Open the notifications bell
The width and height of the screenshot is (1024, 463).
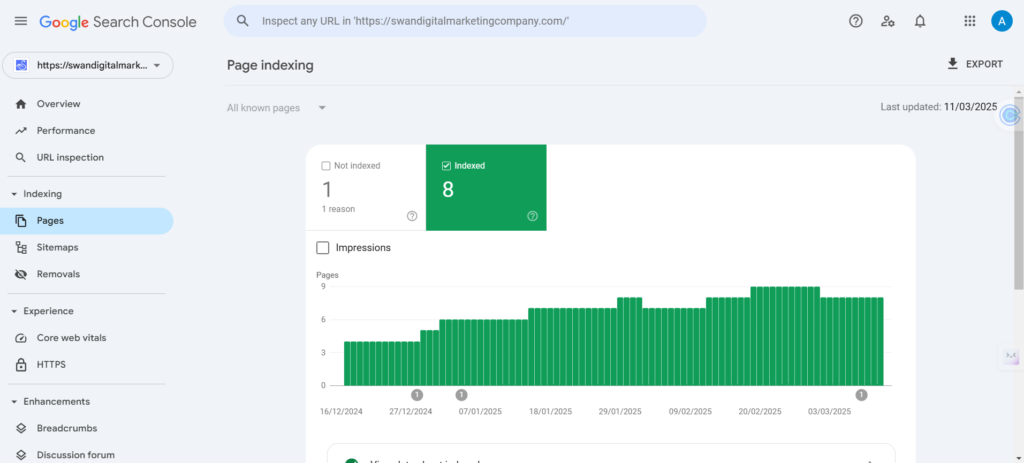pos(920,21)
